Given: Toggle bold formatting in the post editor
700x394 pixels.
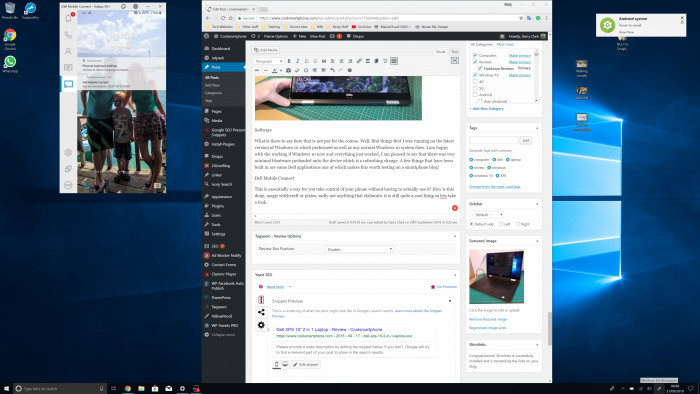Looking at the screenshot, I should point(289,61).
